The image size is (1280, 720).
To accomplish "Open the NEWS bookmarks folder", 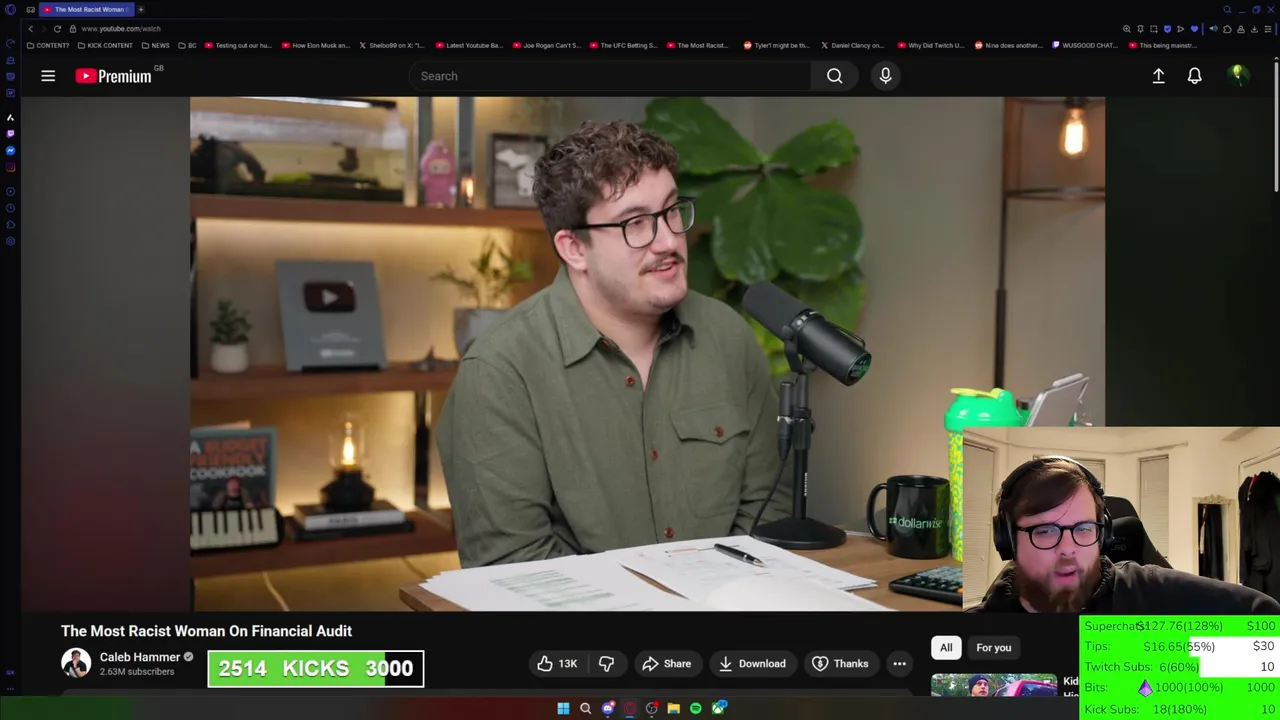I will pos(155,45).
